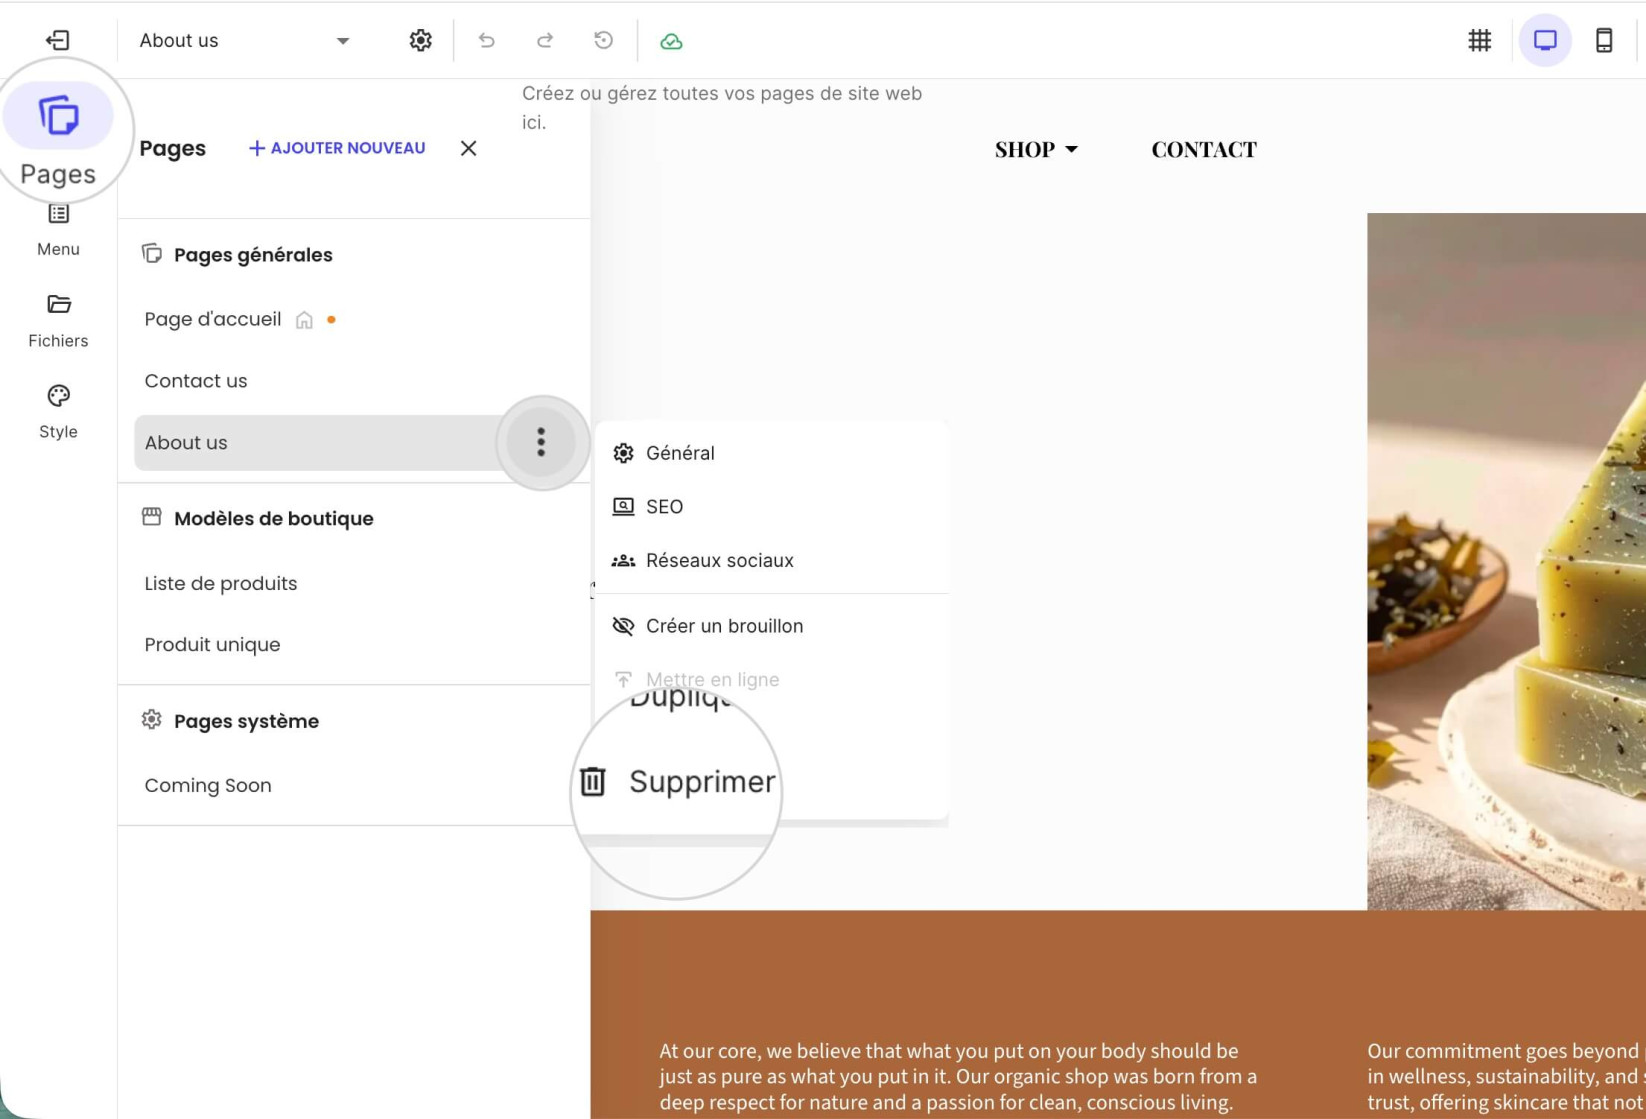Viewport: 1646px width, 1119px height.
Task: Switch to desktop preview mode
Action: 1545,40
